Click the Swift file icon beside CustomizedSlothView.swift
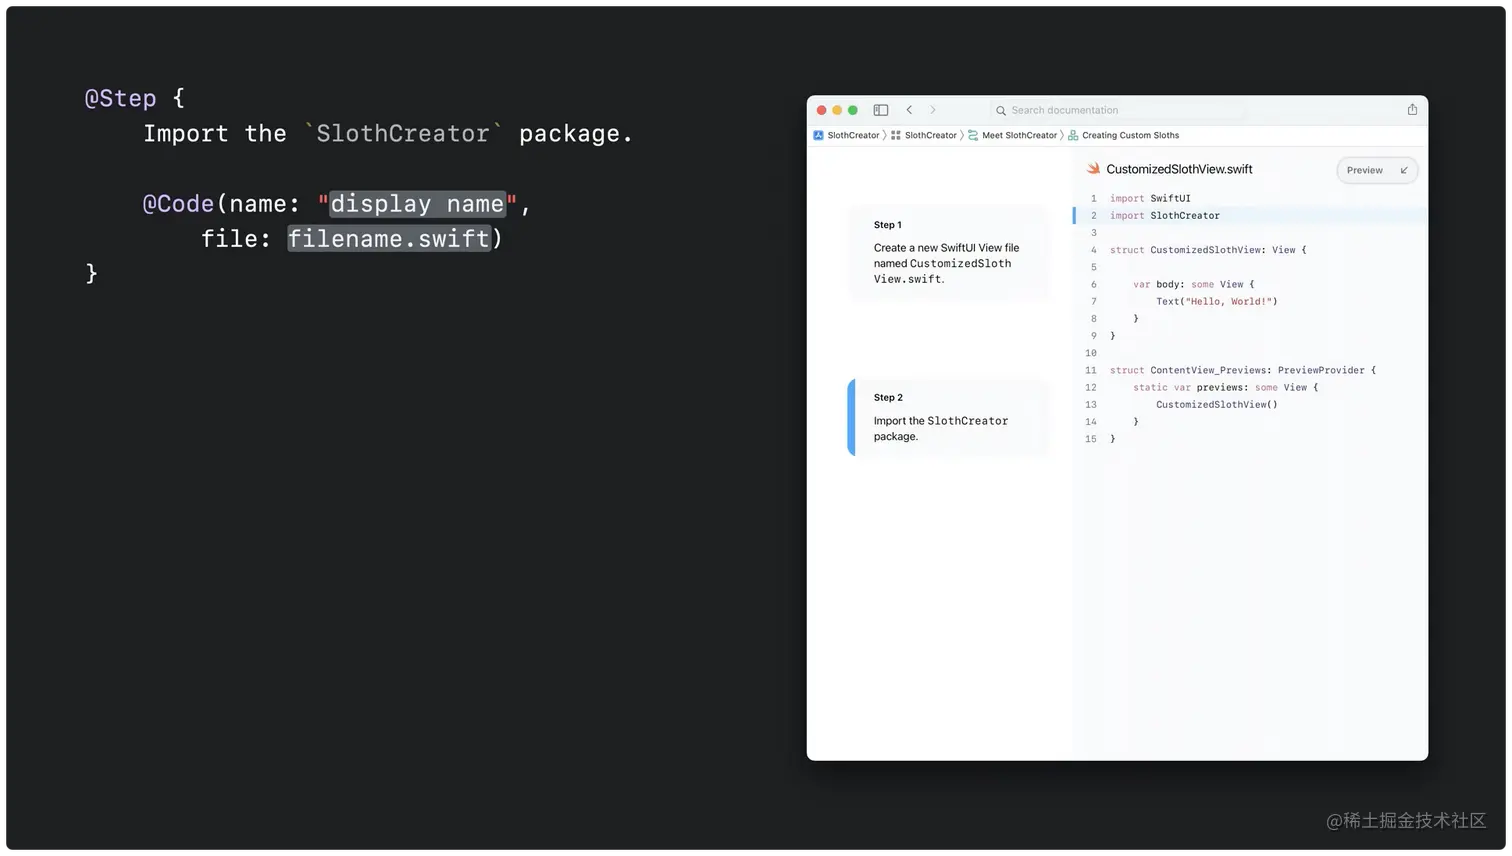 (x=1093, y=169)
